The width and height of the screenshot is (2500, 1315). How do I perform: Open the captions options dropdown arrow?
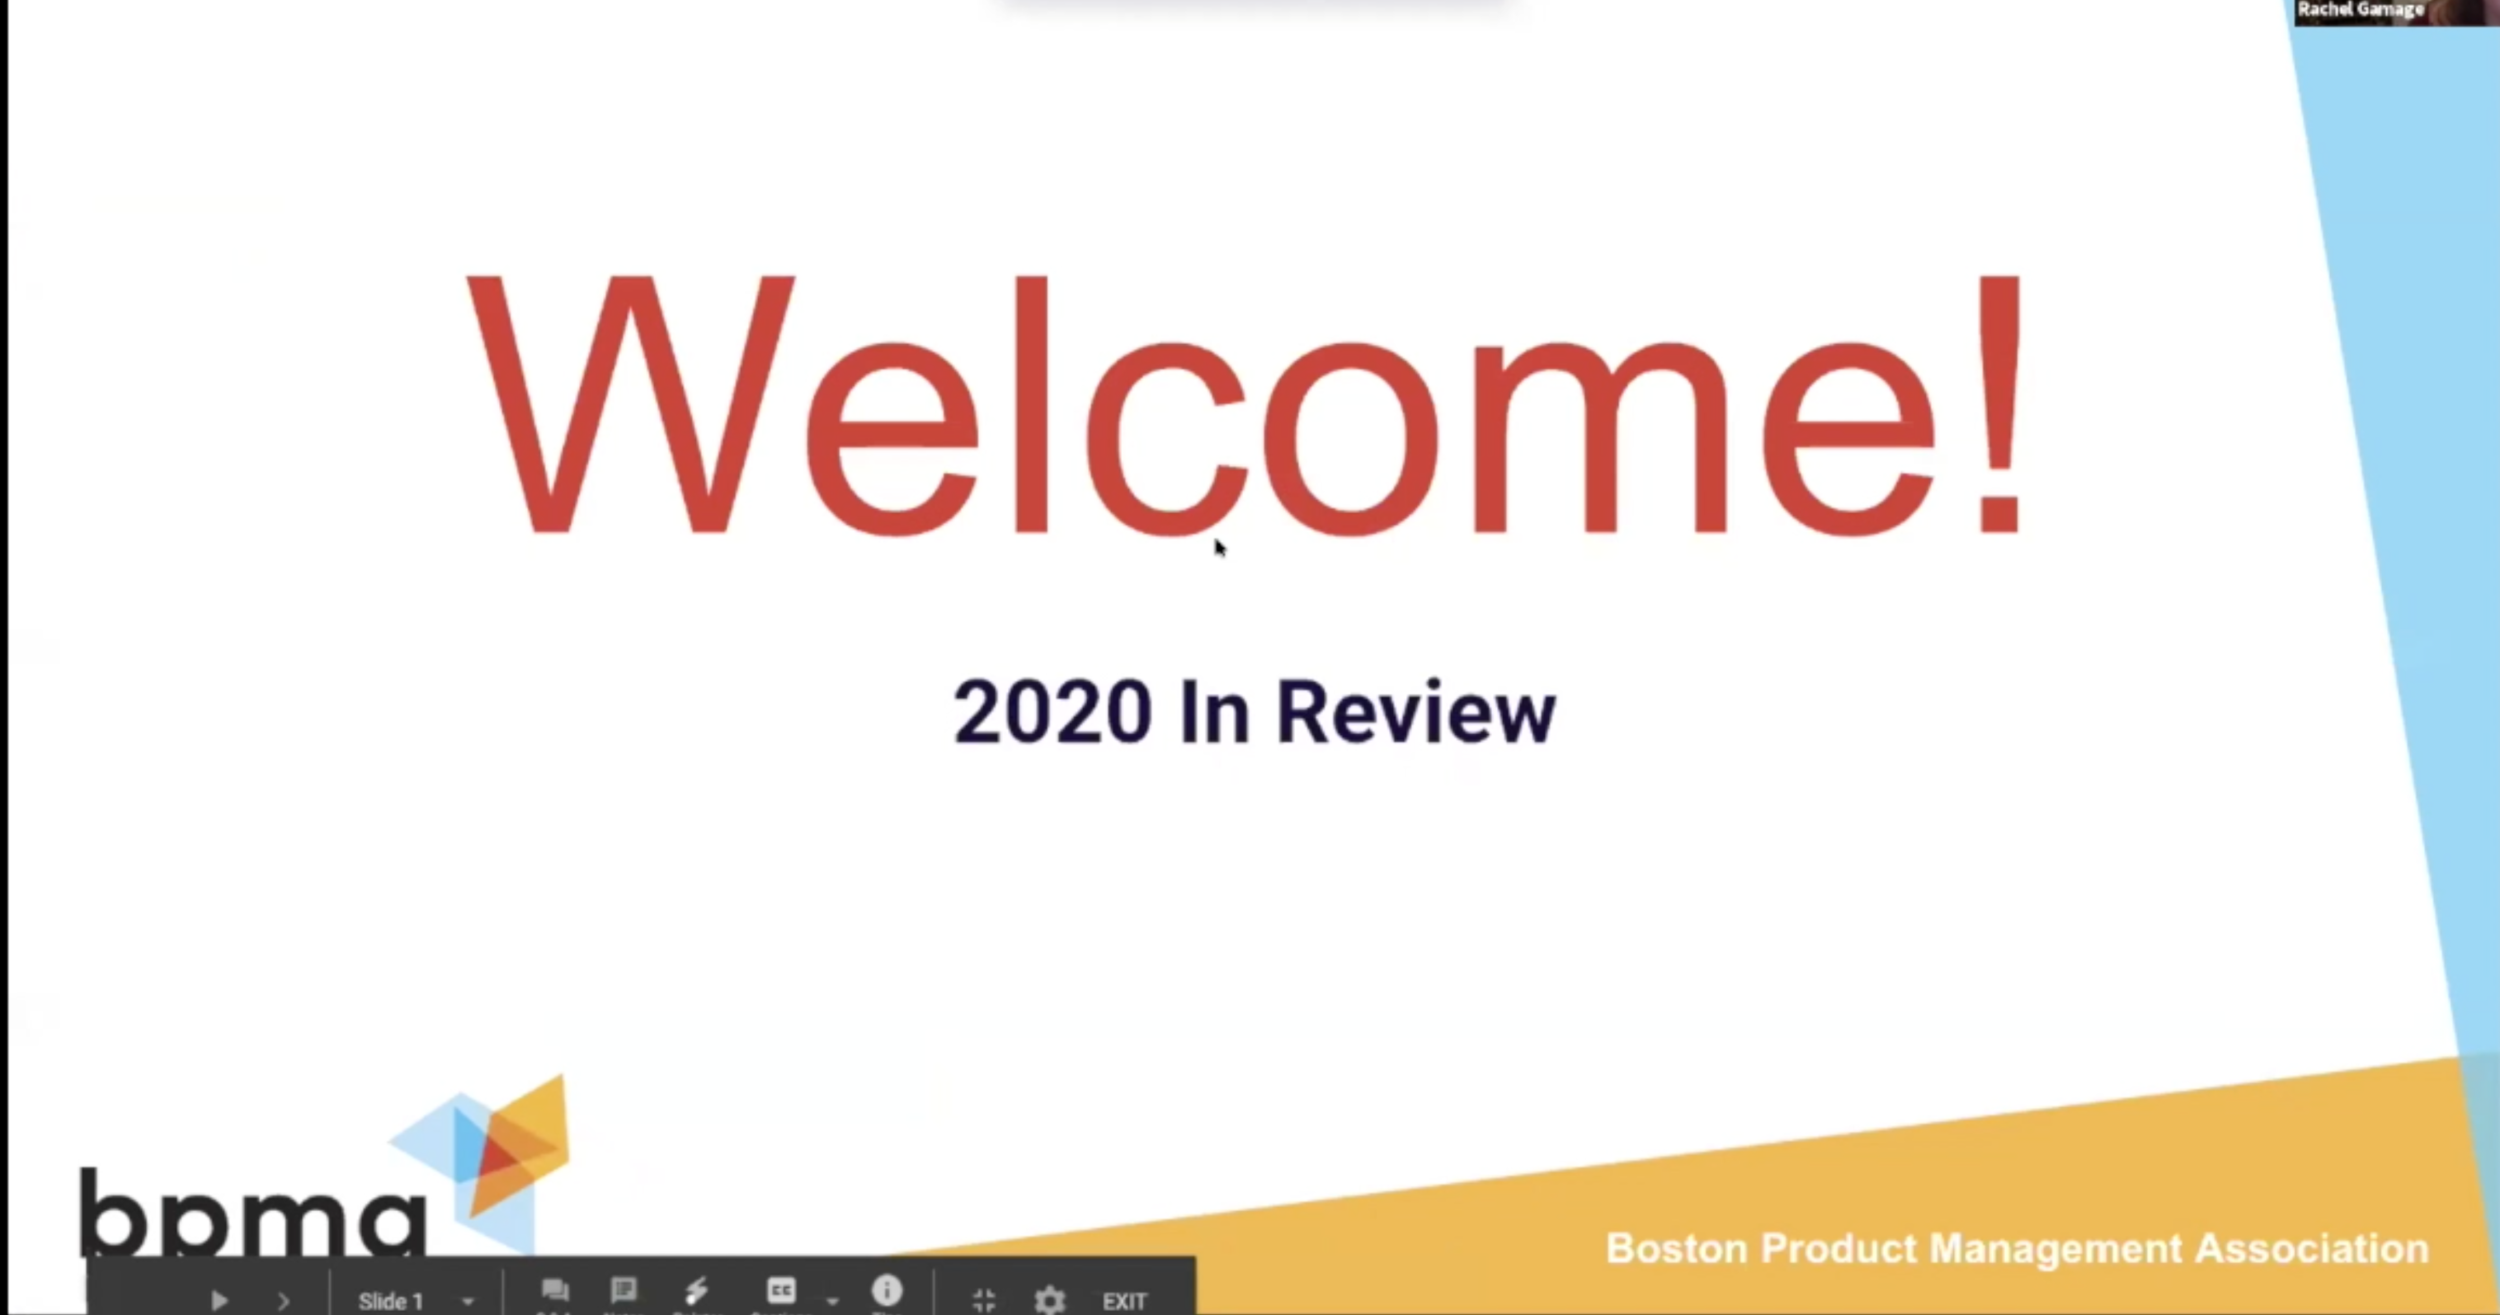point(832,1298)
